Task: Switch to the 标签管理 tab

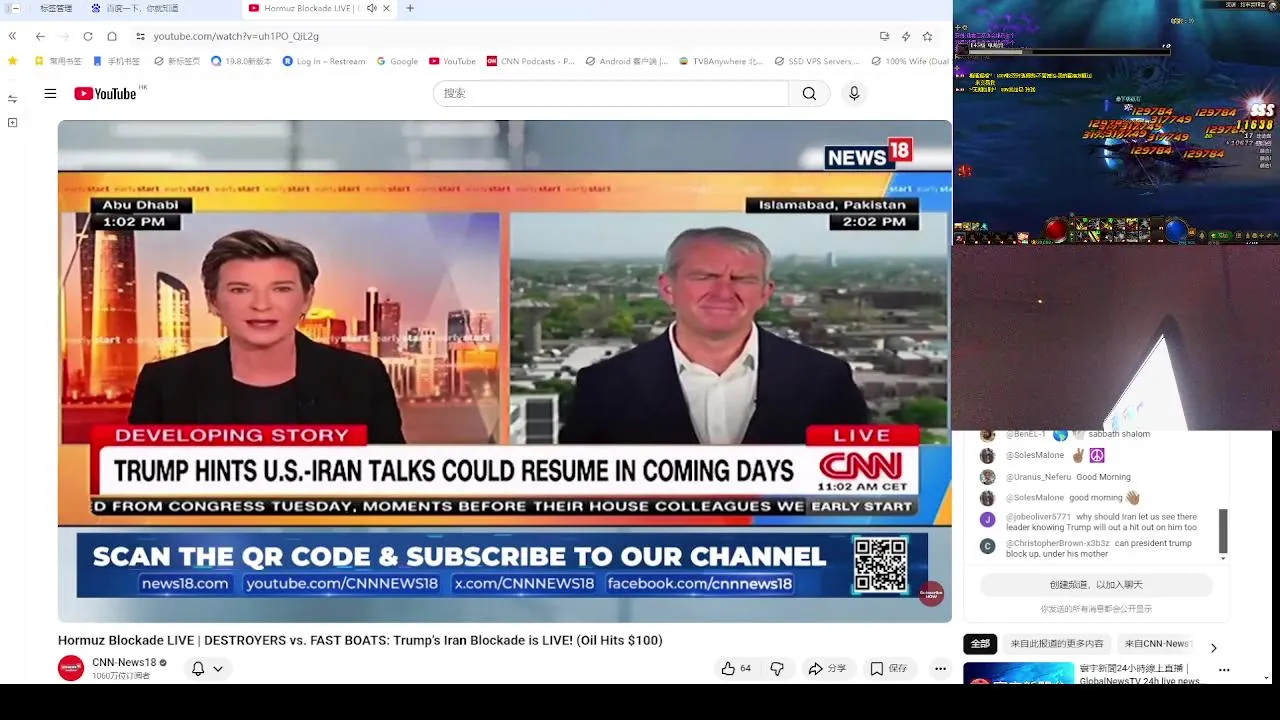Action: coord(55,8)
